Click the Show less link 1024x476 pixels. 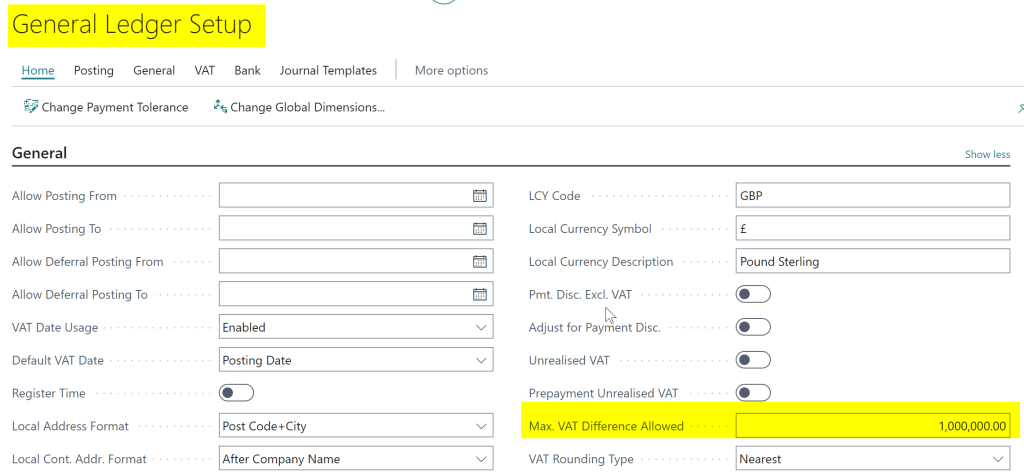(987, 155)
